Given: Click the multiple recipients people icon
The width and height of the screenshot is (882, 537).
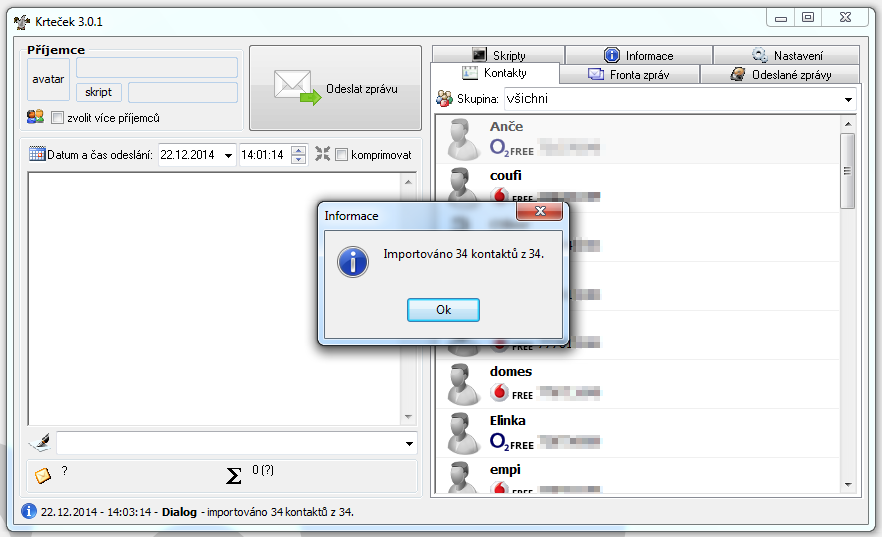Looking at the screenshot, I should click(x=36, y=117).
